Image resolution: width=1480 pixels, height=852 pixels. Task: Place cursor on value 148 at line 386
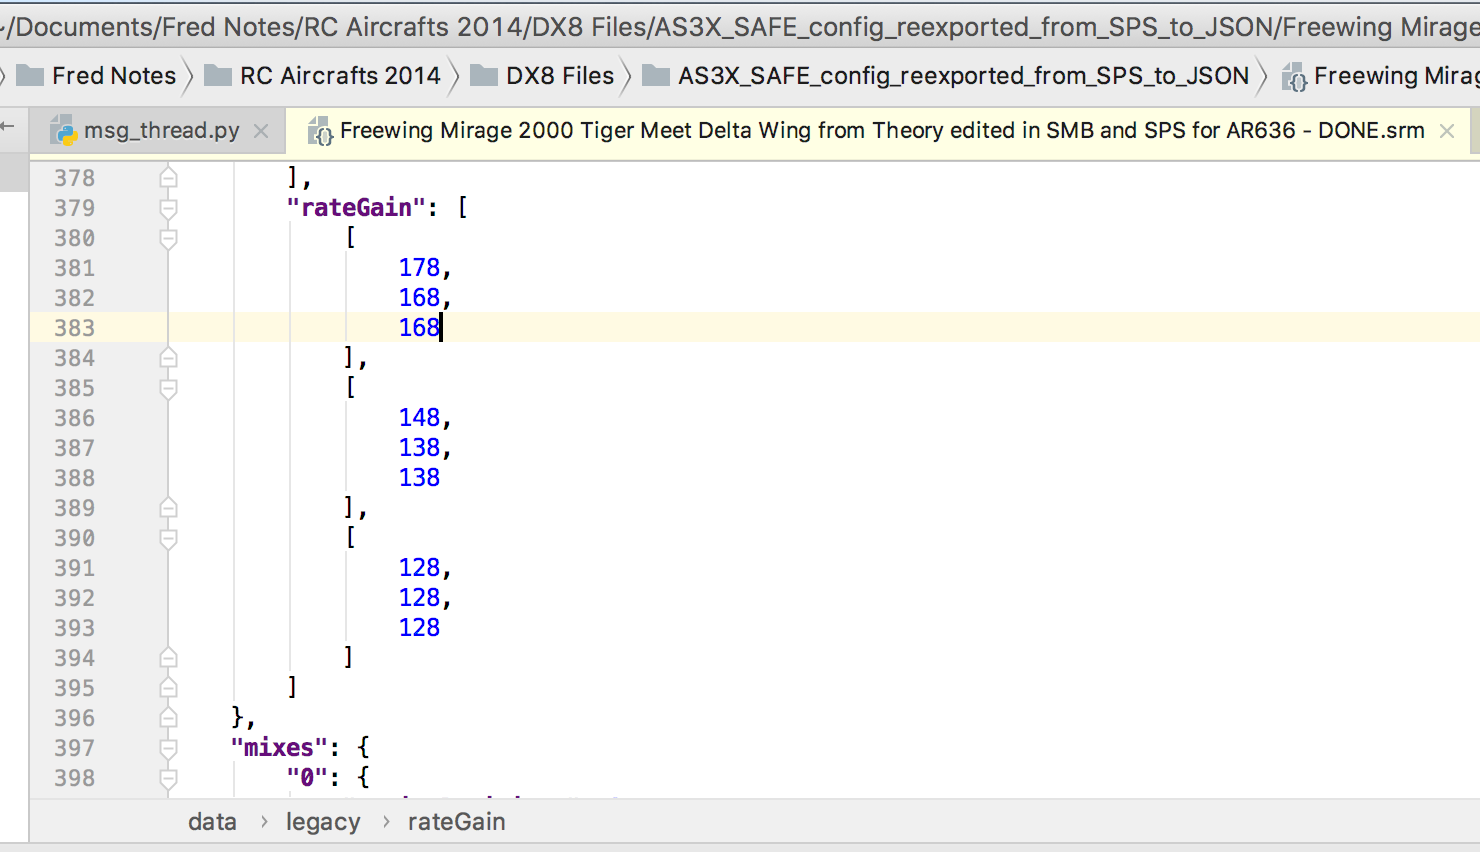click(x=419, y=418)
